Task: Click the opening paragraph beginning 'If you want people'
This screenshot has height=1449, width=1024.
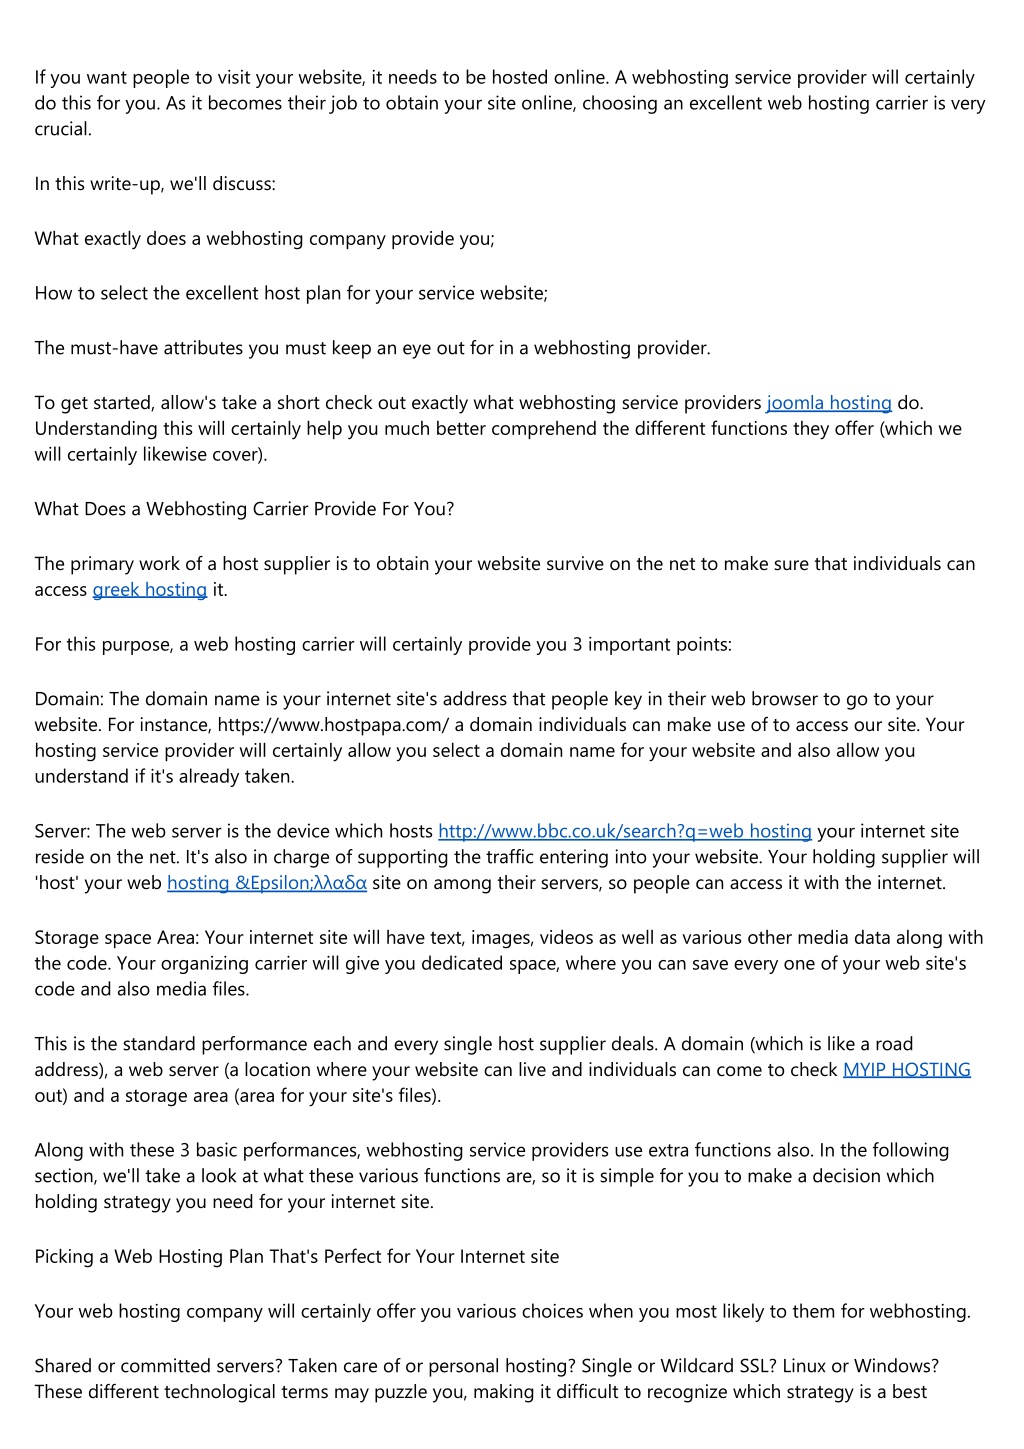Action: click(510, 103)
